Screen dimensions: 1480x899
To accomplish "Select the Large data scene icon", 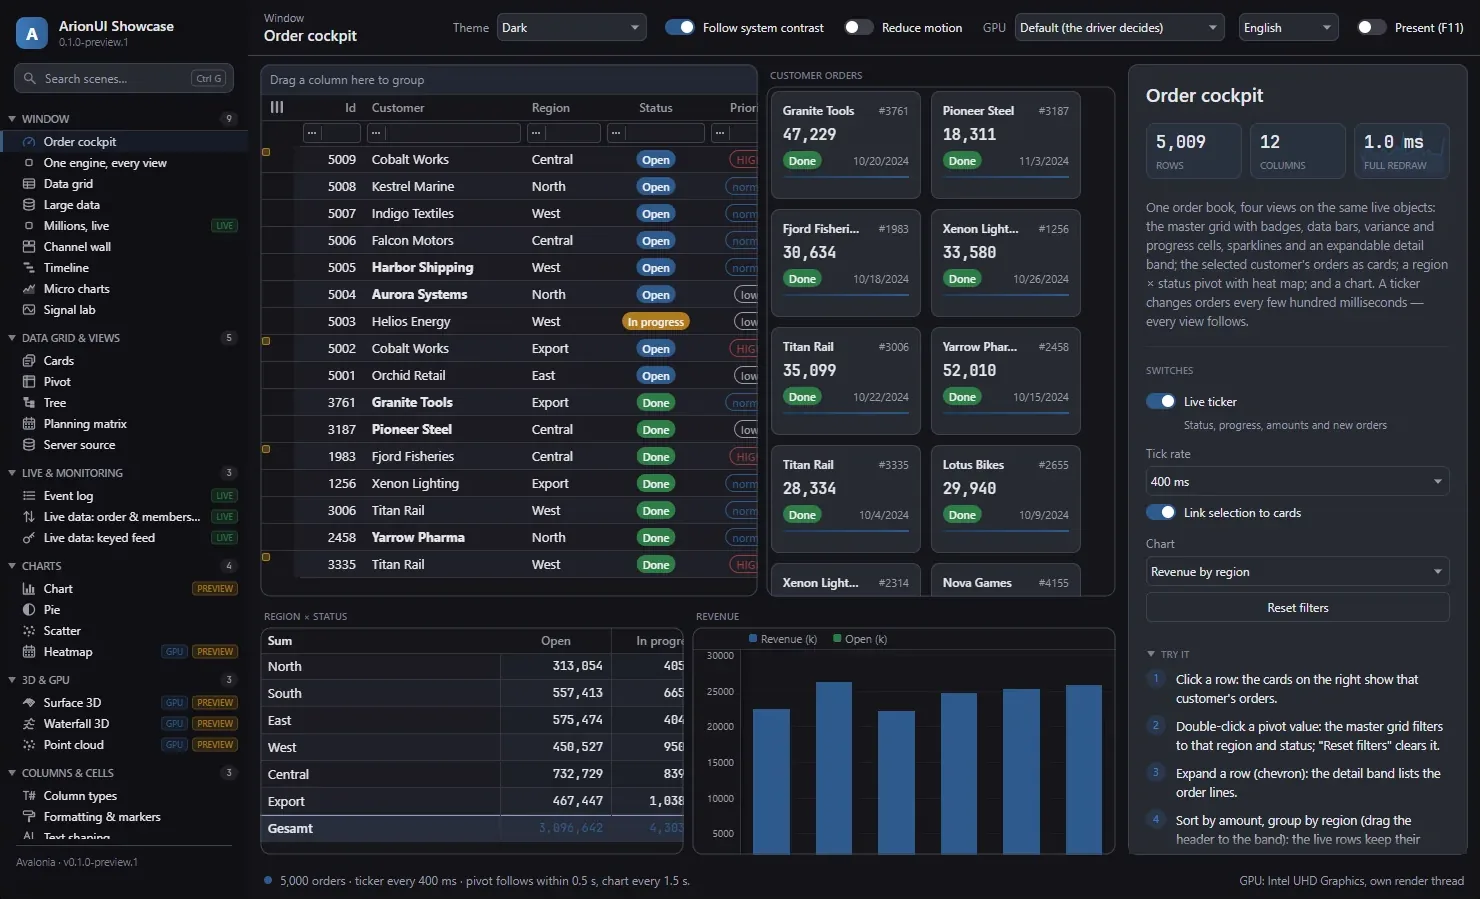I will pyautogui.click(x=29, y=205).
